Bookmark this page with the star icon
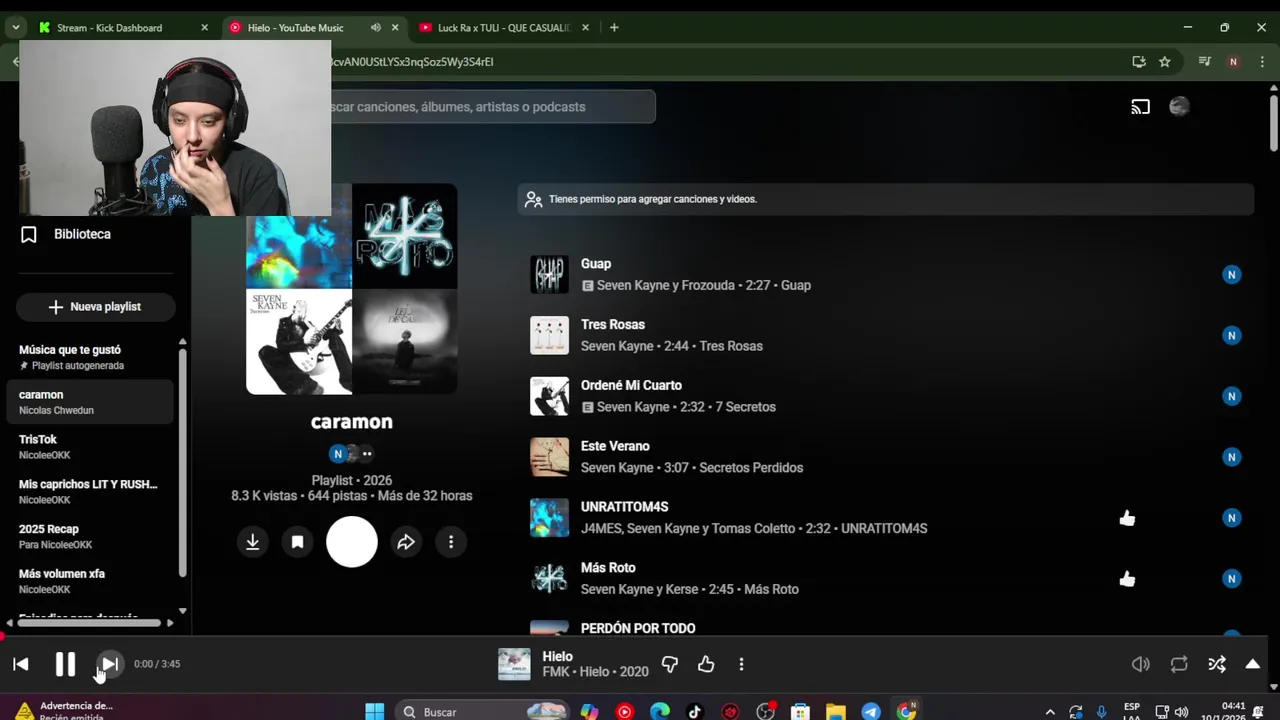1280x720 pixels. point(1165,62)
